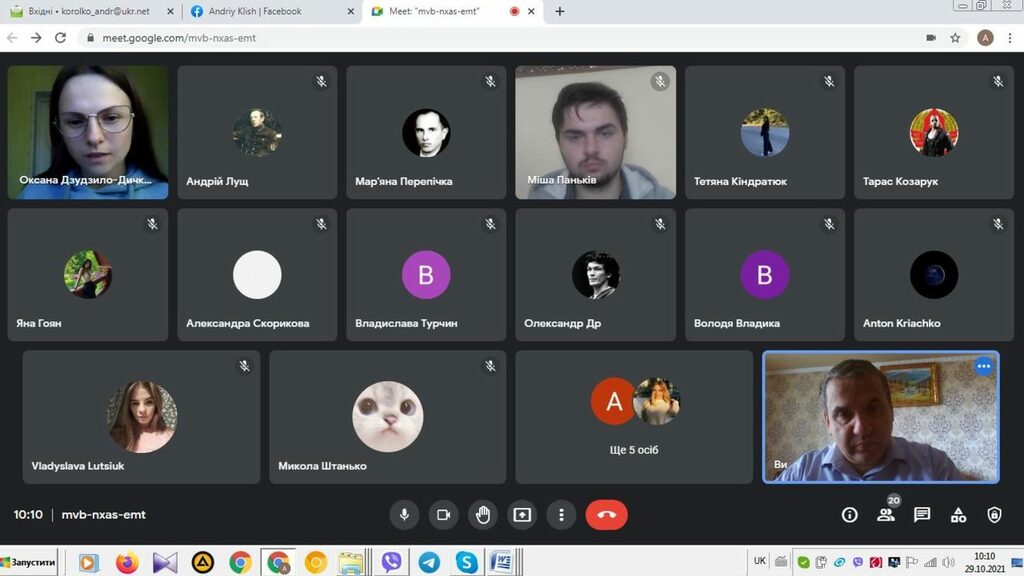Show the participants list

(886, 515)
